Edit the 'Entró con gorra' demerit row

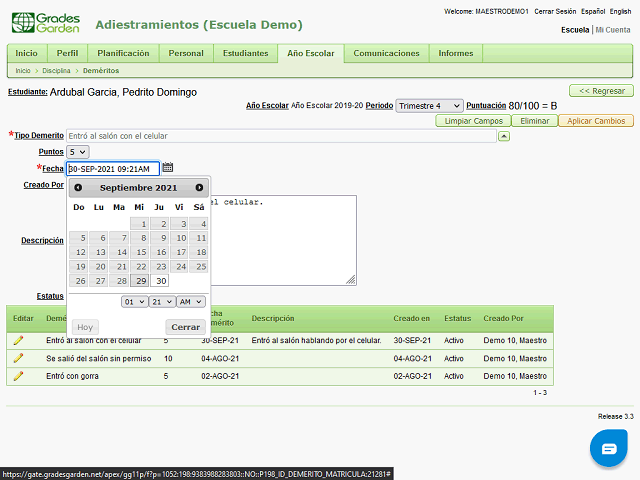tap(18, 376)
